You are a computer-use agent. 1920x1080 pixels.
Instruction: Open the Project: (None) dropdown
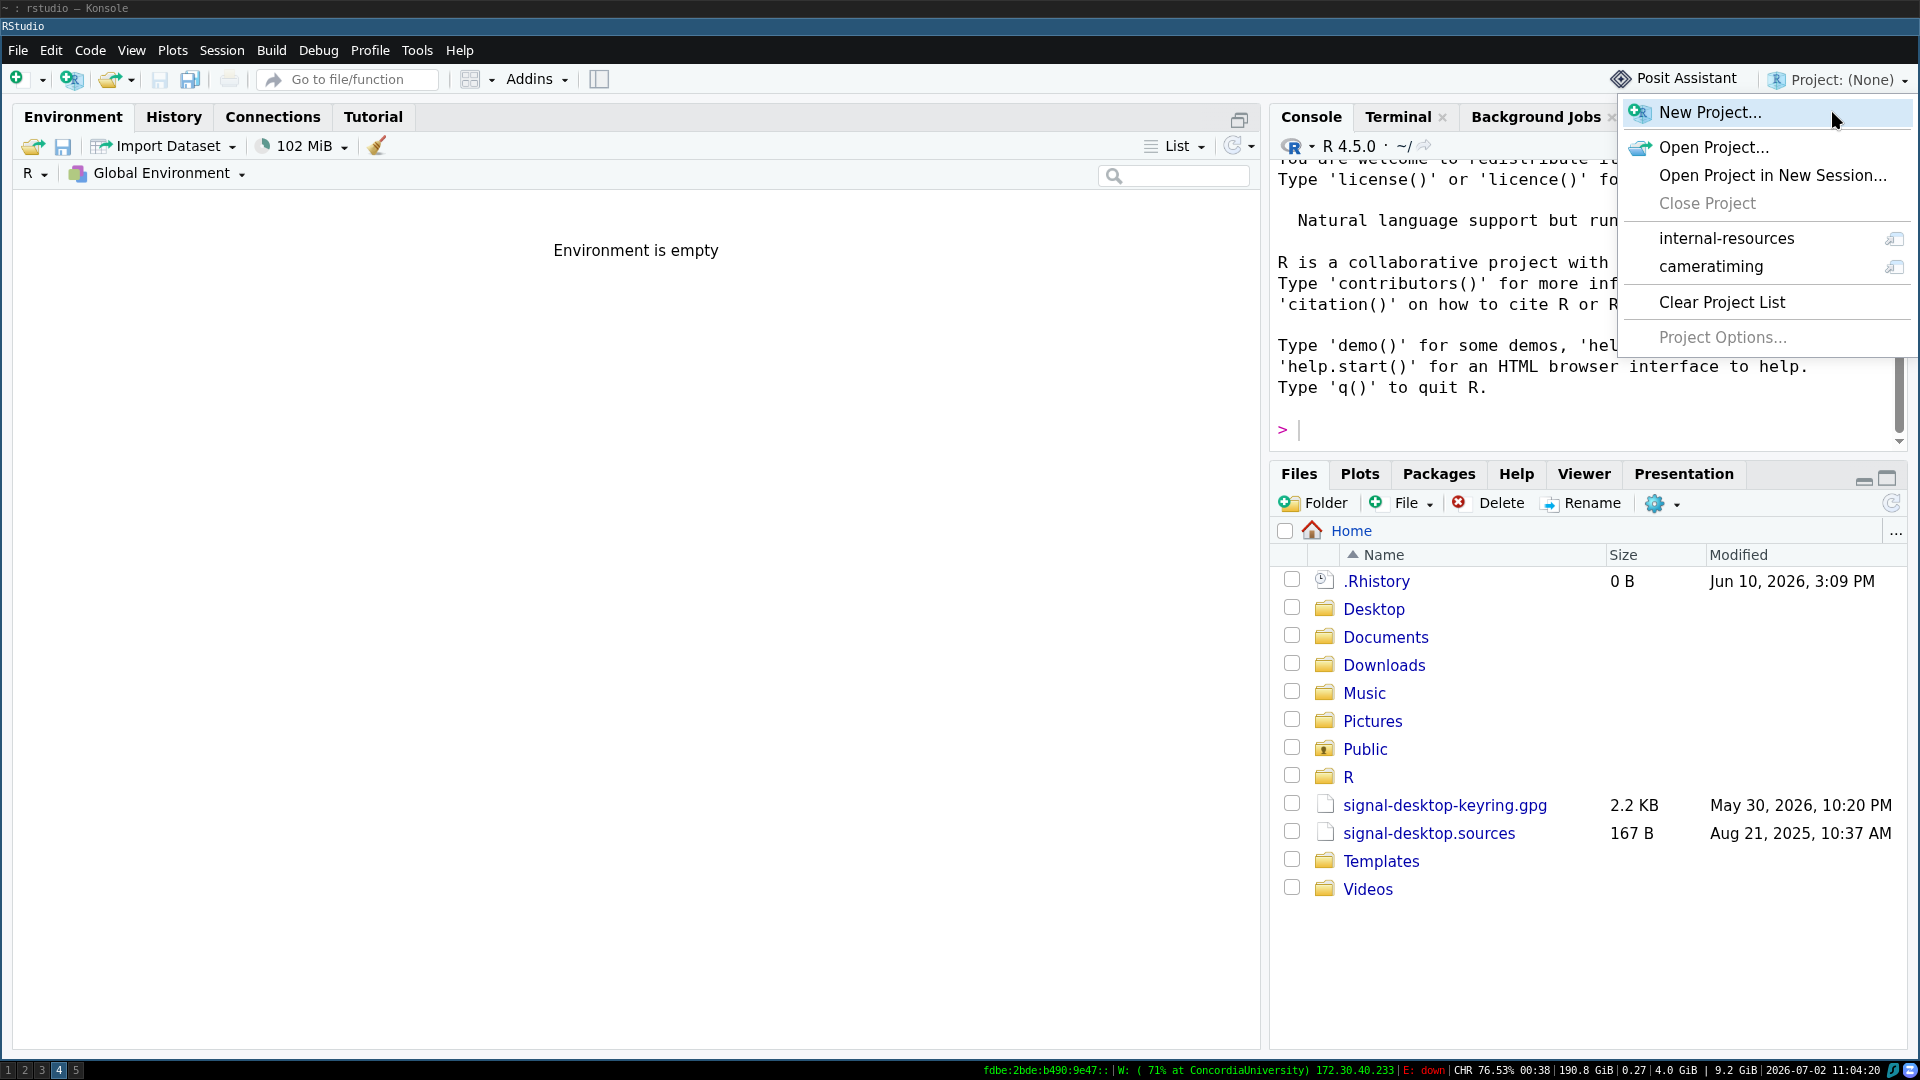click(x=1838, y=80)
